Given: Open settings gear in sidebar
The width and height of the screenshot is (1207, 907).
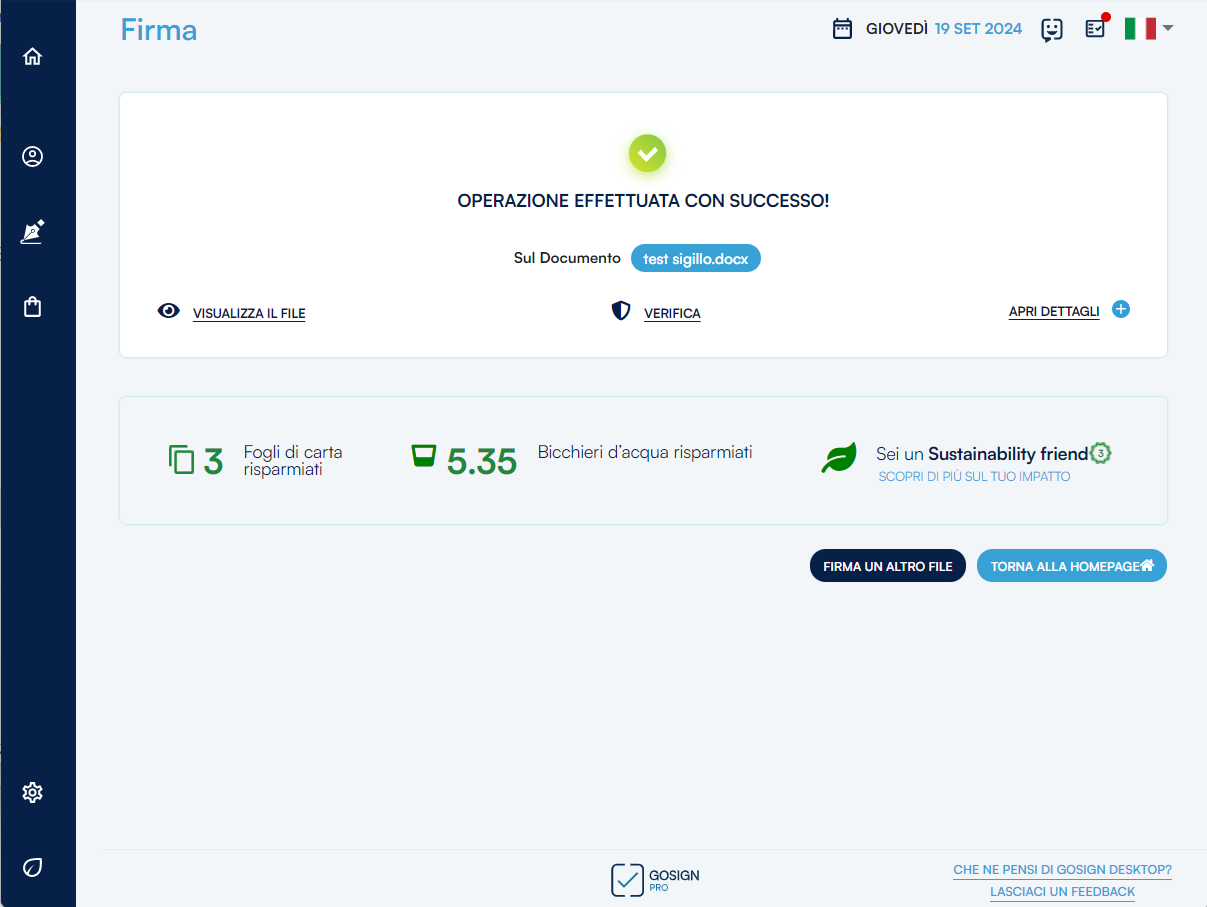Looking at the screenshot, I should (33, 793).
